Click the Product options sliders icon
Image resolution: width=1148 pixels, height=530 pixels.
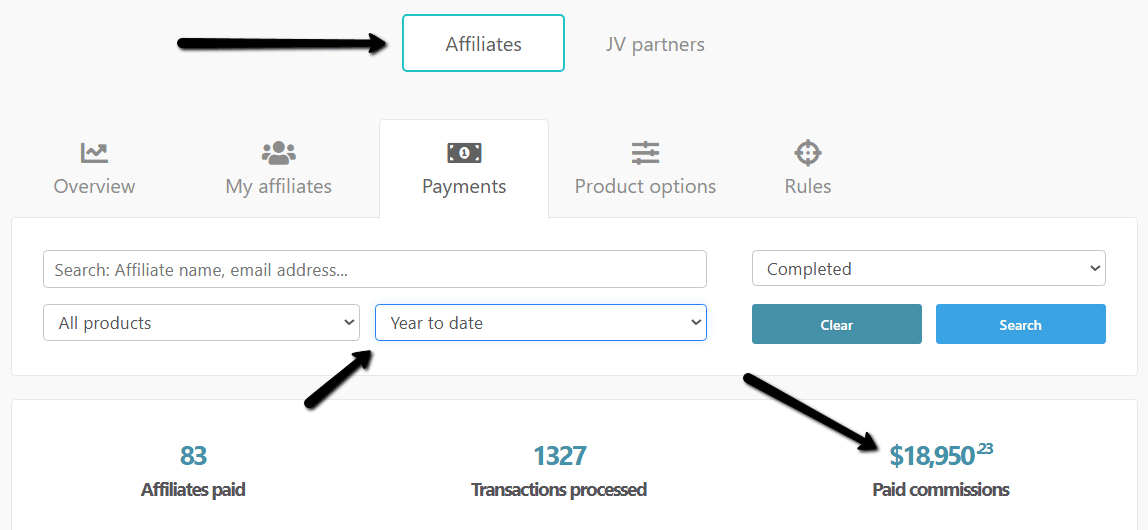point(645,153)
